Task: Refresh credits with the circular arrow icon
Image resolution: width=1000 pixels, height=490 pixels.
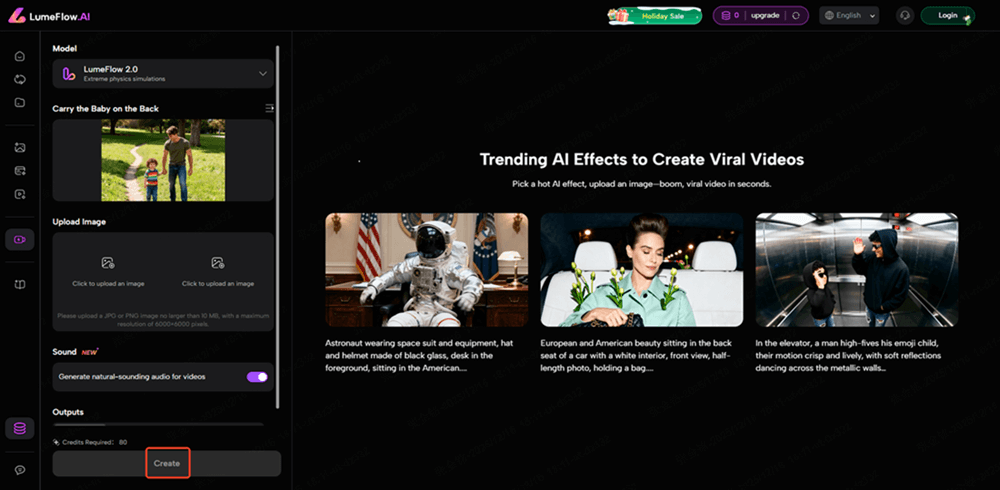Action: (x=795, y=15)
